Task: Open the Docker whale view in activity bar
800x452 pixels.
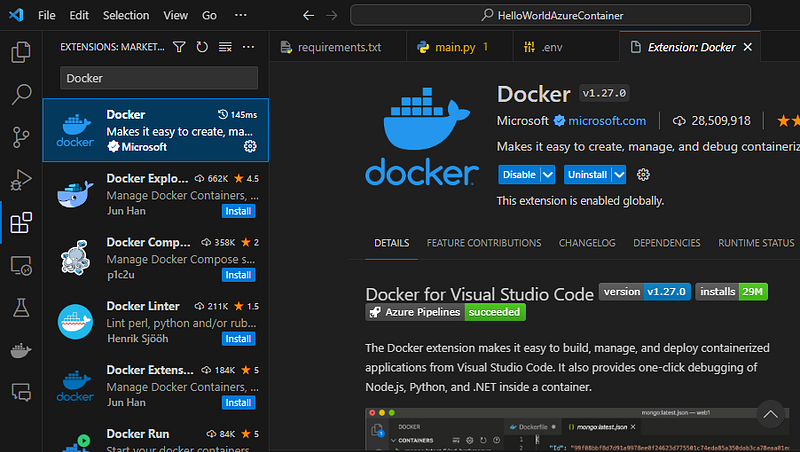Action: (x=21, y=350)
